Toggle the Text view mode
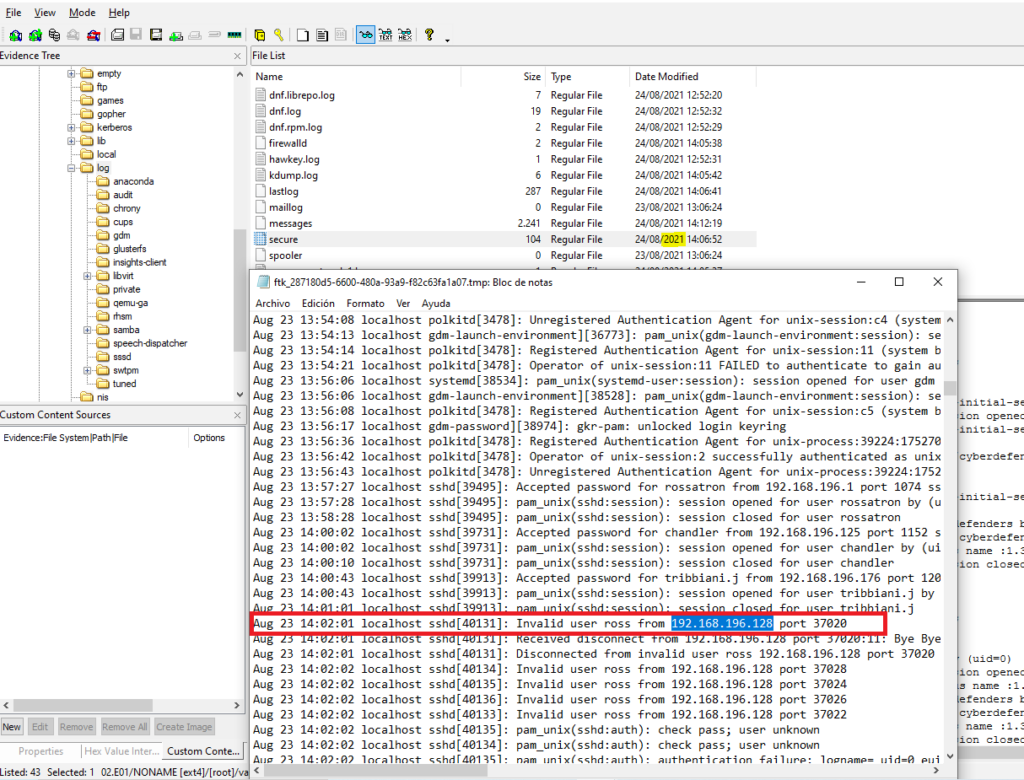Screen dimensions: 1024x780 [386, 34]
